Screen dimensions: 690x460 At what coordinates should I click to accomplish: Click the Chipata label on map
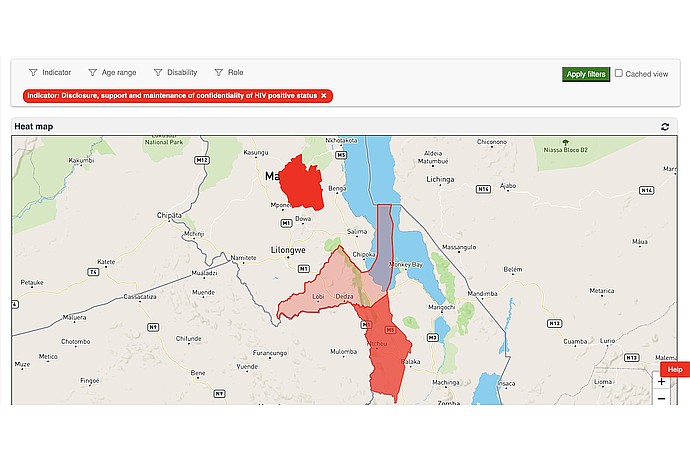click(x=169, y=215)
